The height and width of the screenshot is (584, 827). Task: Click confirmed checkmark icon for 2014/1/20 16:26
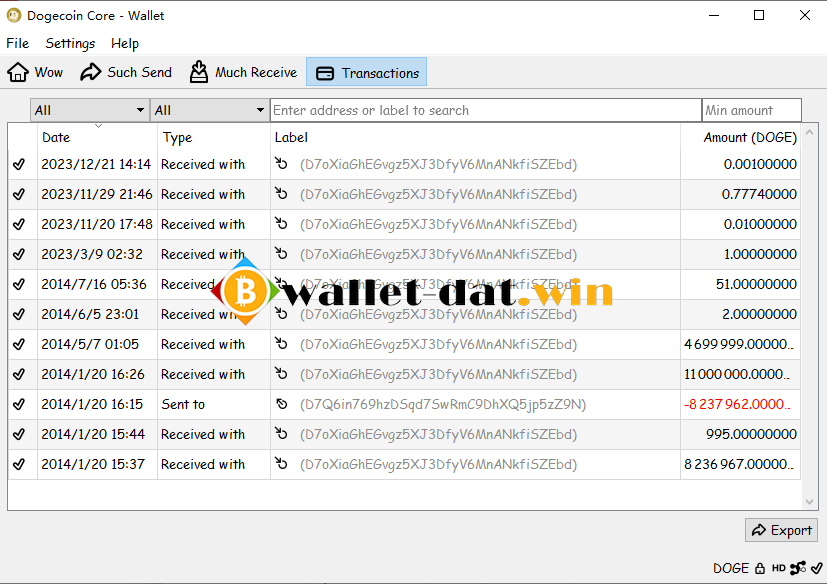coord(19,374)
